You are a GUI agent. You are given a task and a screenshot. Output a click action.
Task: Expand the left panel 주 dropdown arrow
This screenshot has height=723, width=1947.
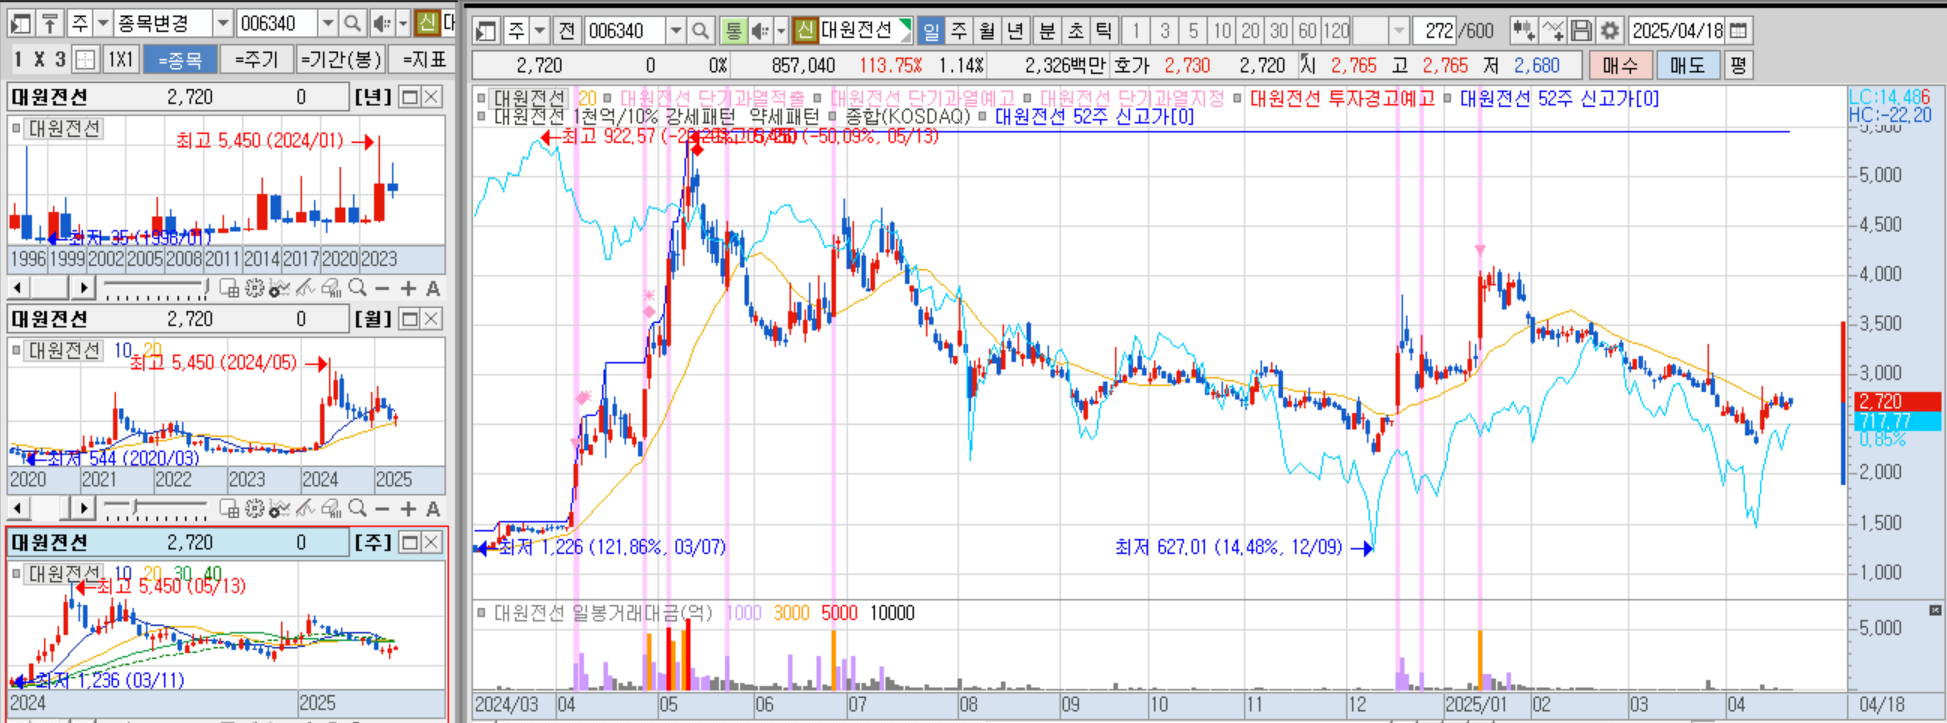pos(102,22)
